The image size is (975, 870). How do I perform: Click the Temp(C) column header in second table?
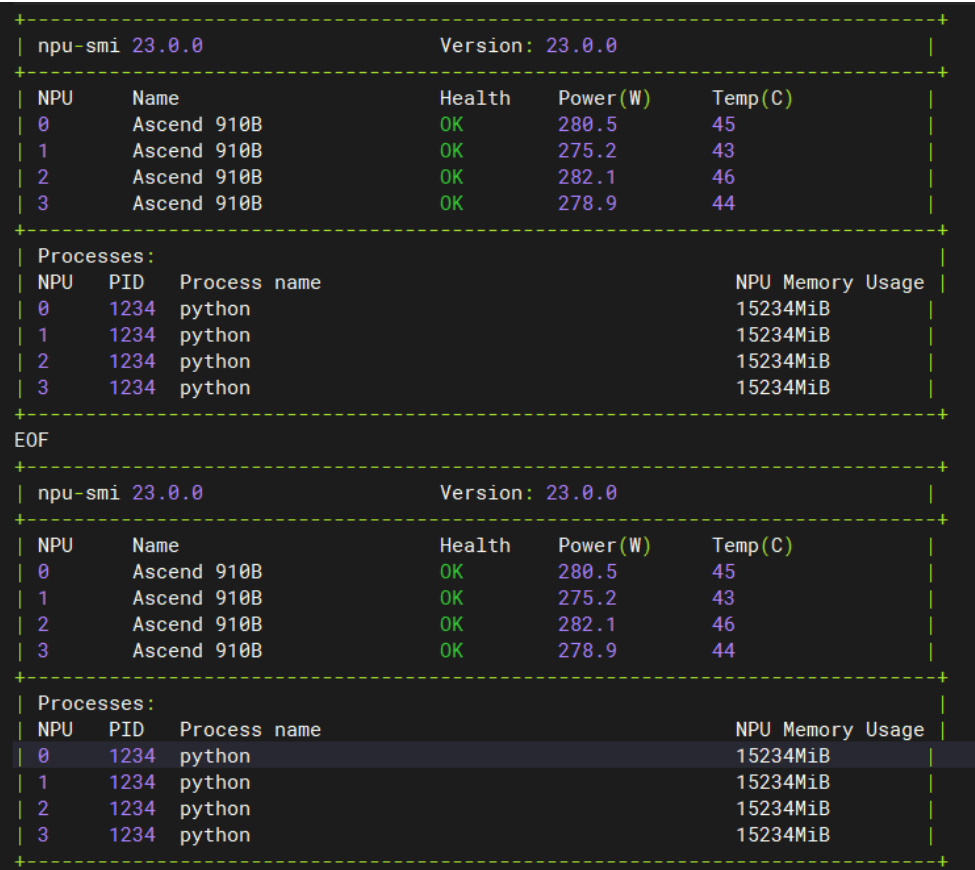click(752, 545)
